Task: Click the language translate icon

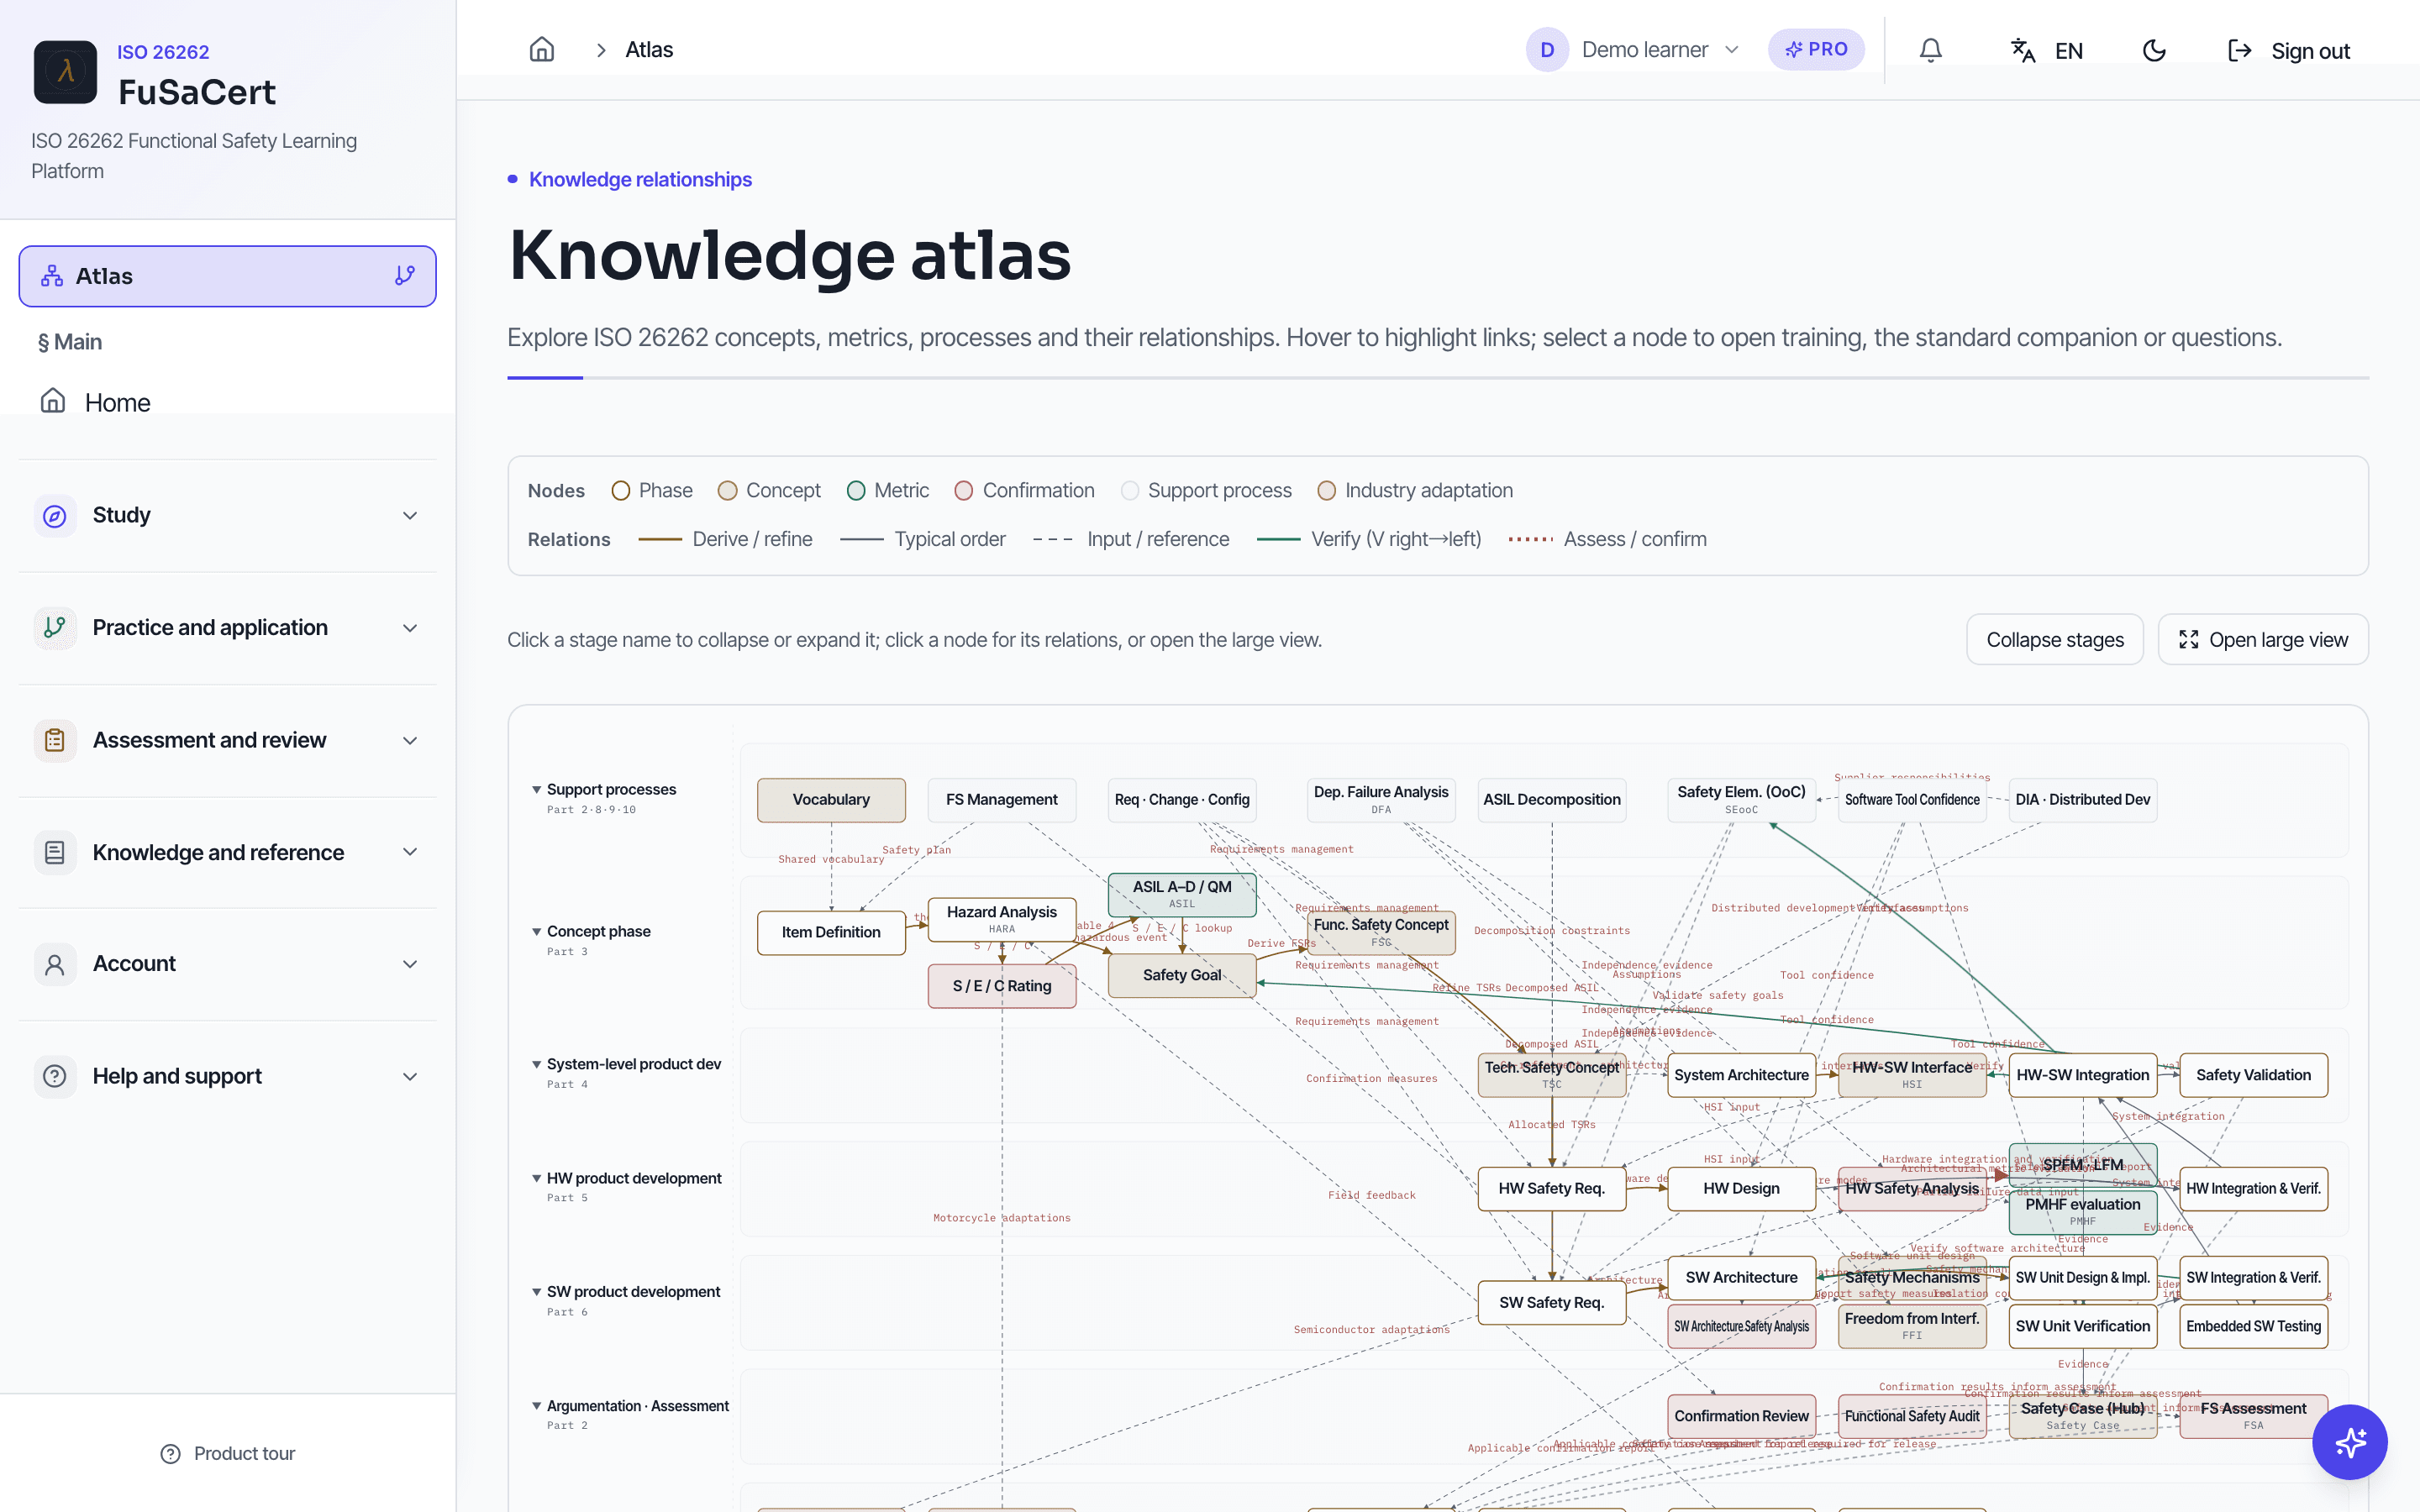Action: (x=2023, y=50)
